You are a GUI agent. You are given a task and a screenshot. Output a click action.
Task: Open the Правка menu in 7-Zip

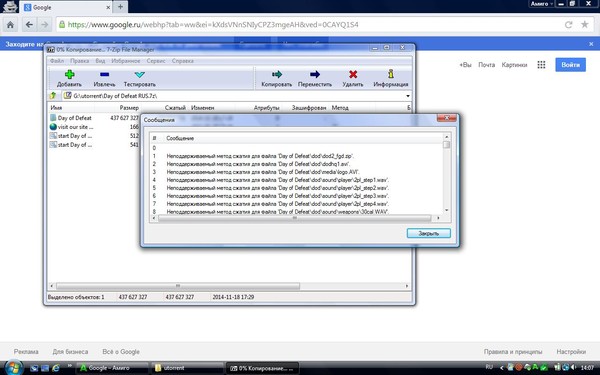click(x=79, y=61)
